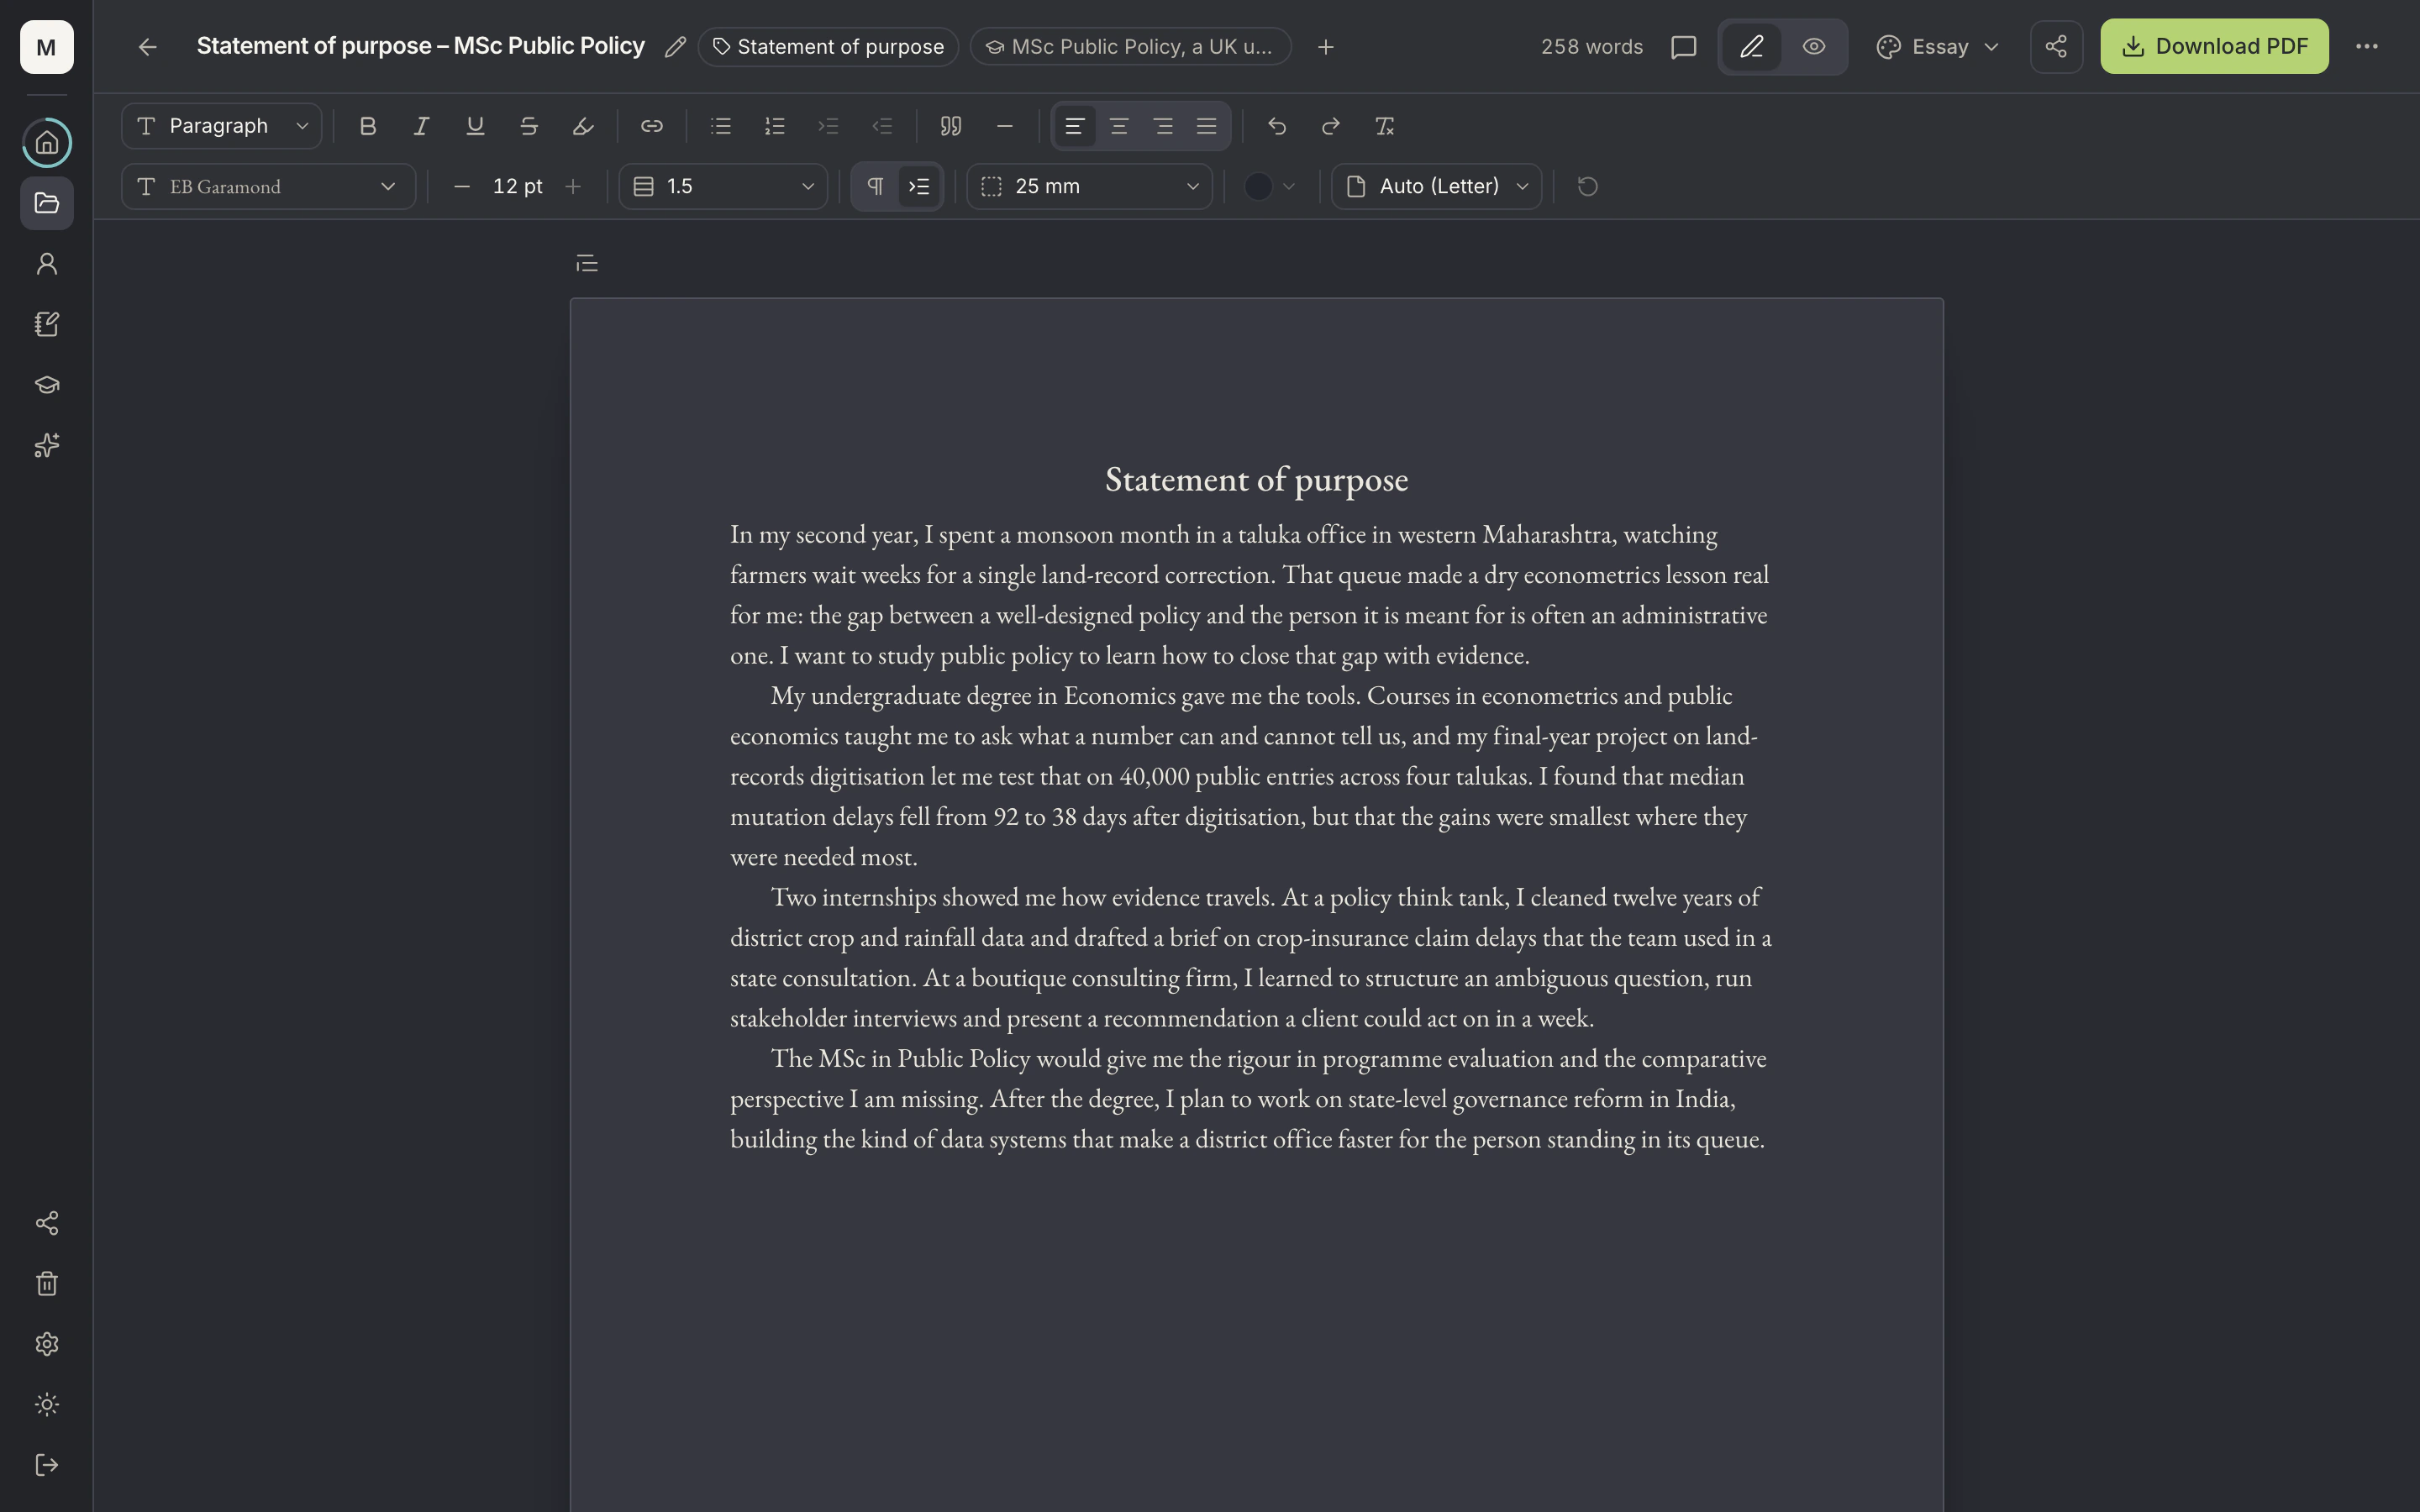Decrease font size with minus

[462, 187]
